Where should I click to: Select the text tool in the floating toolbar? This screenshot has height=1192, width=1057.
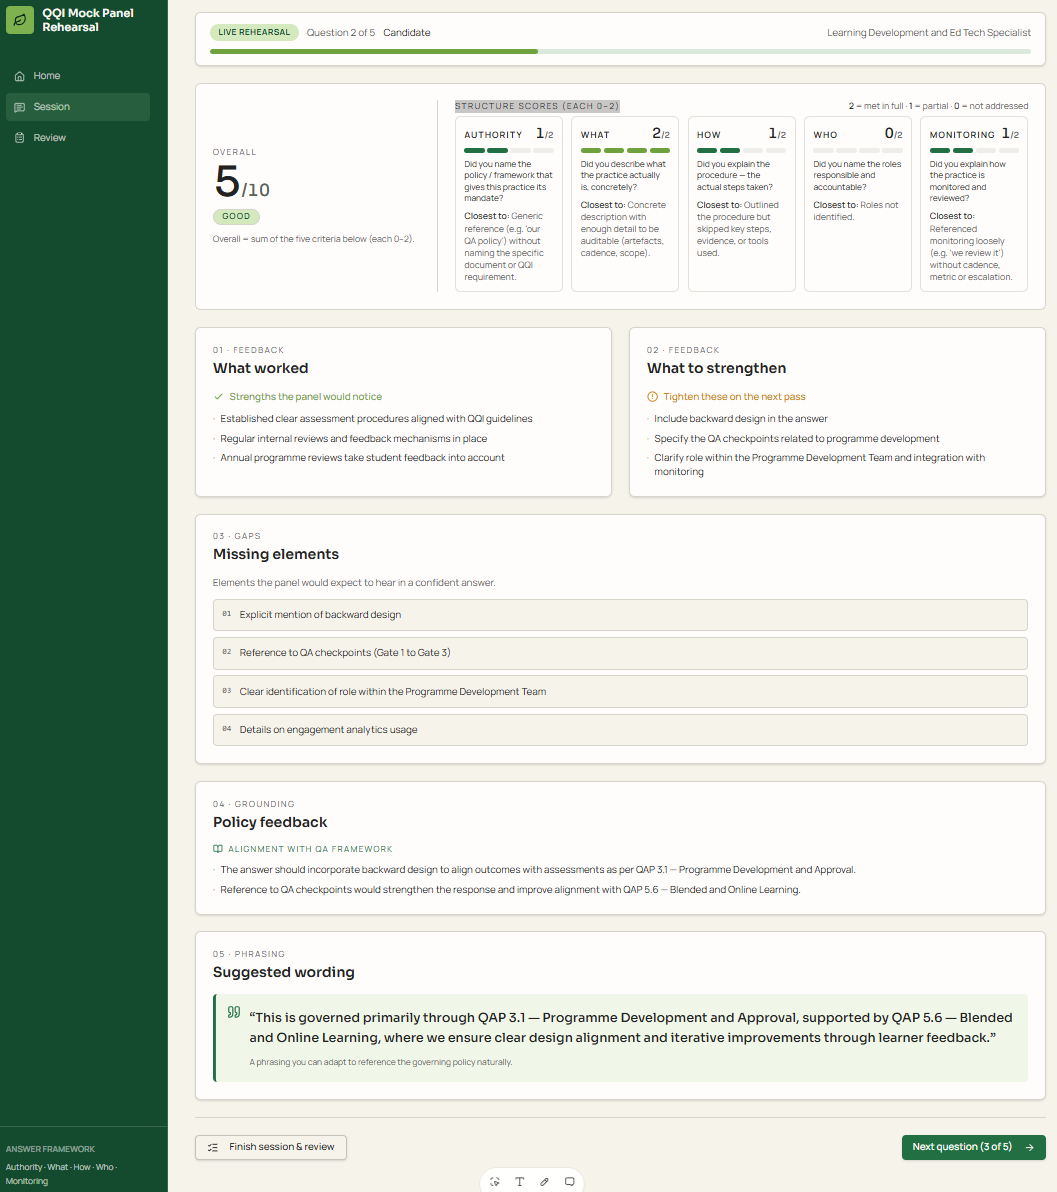tap(519, 1181)
